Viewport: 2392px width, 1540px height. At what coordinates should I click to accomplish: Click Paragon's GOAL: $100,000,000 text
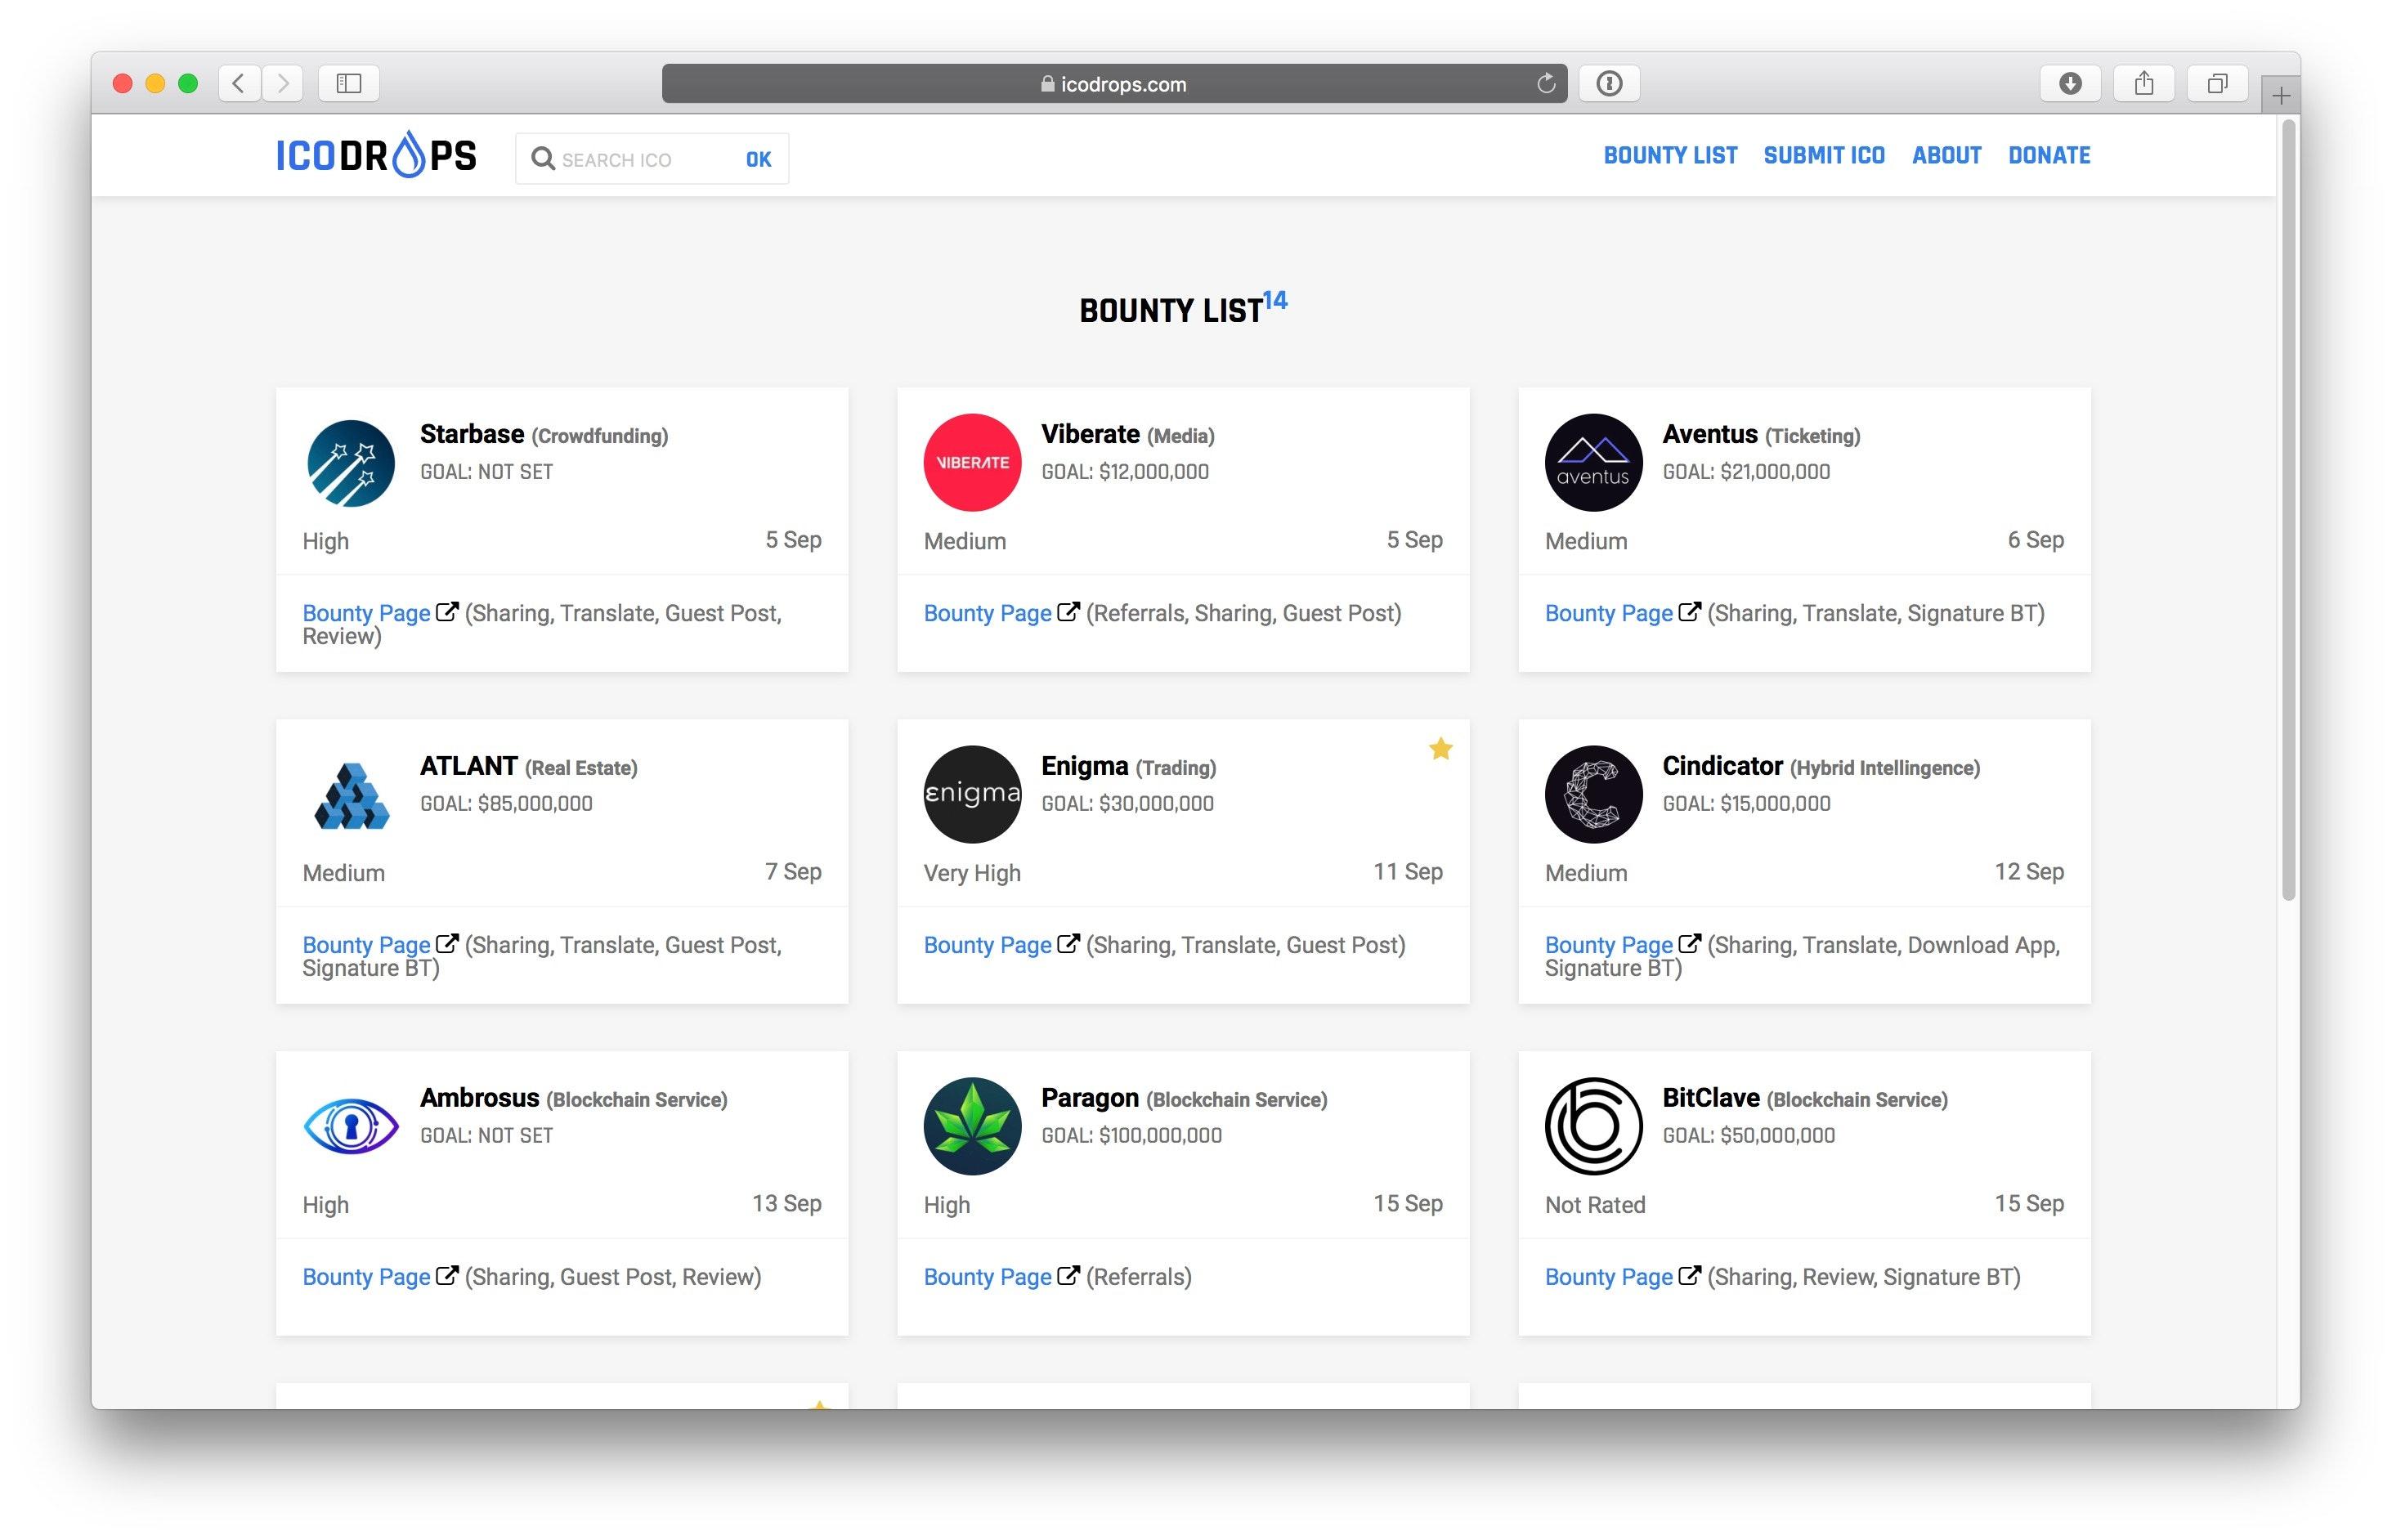point(1131,1136)
